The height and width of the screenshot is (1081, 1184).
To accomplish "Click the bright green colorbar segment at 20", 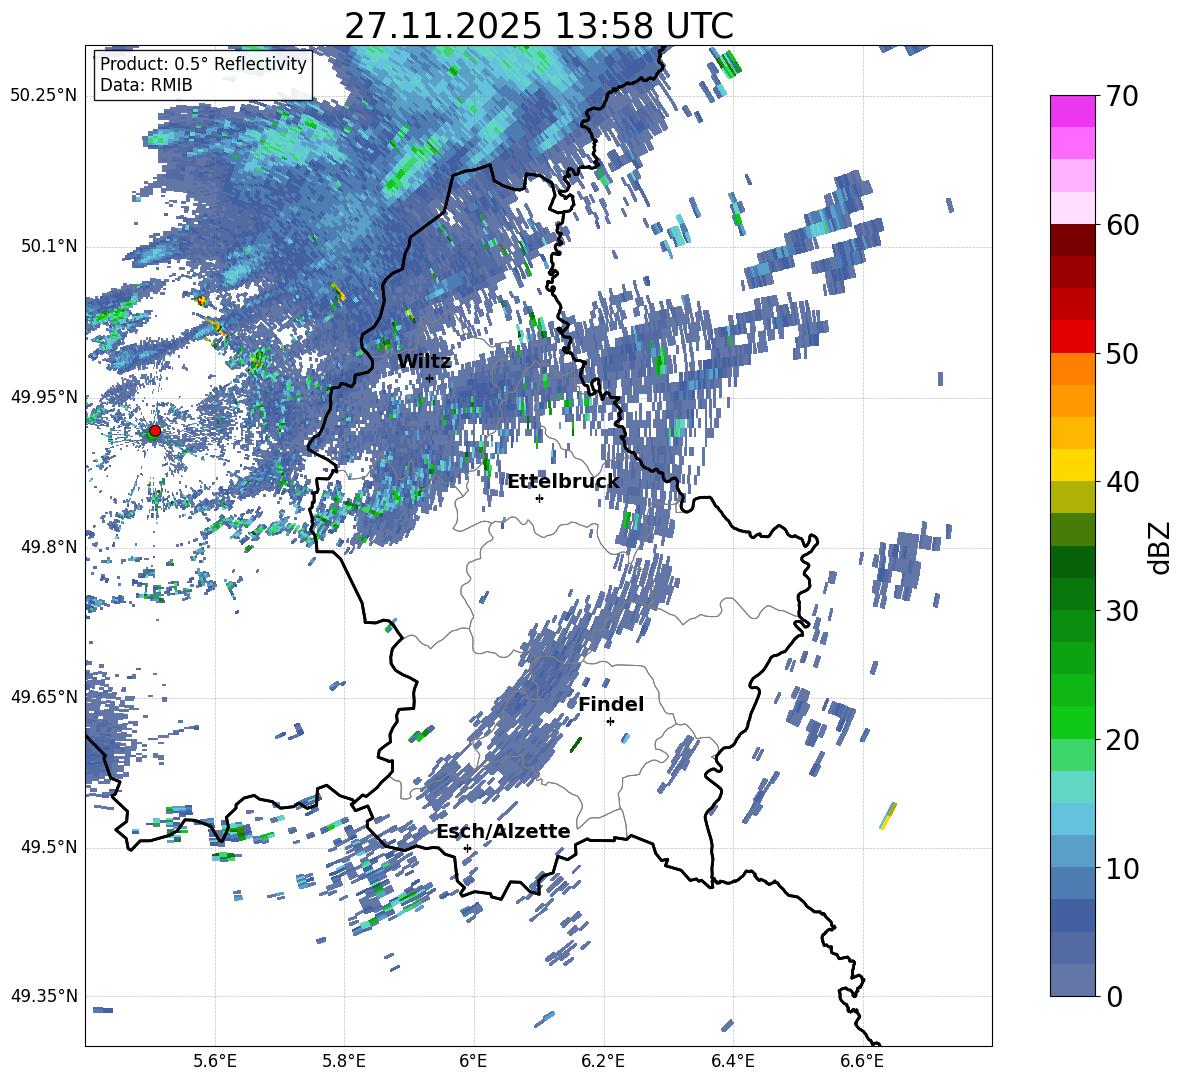I will coord(1072,722).
